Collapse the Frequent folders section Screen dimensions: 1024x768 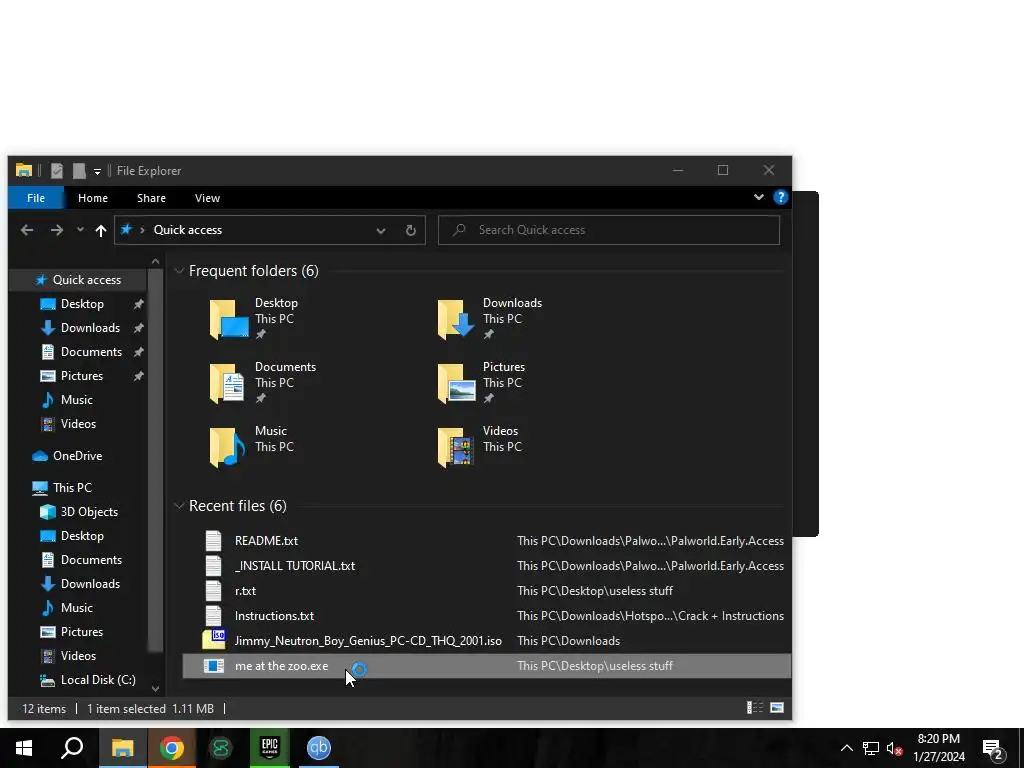point(179,270)
